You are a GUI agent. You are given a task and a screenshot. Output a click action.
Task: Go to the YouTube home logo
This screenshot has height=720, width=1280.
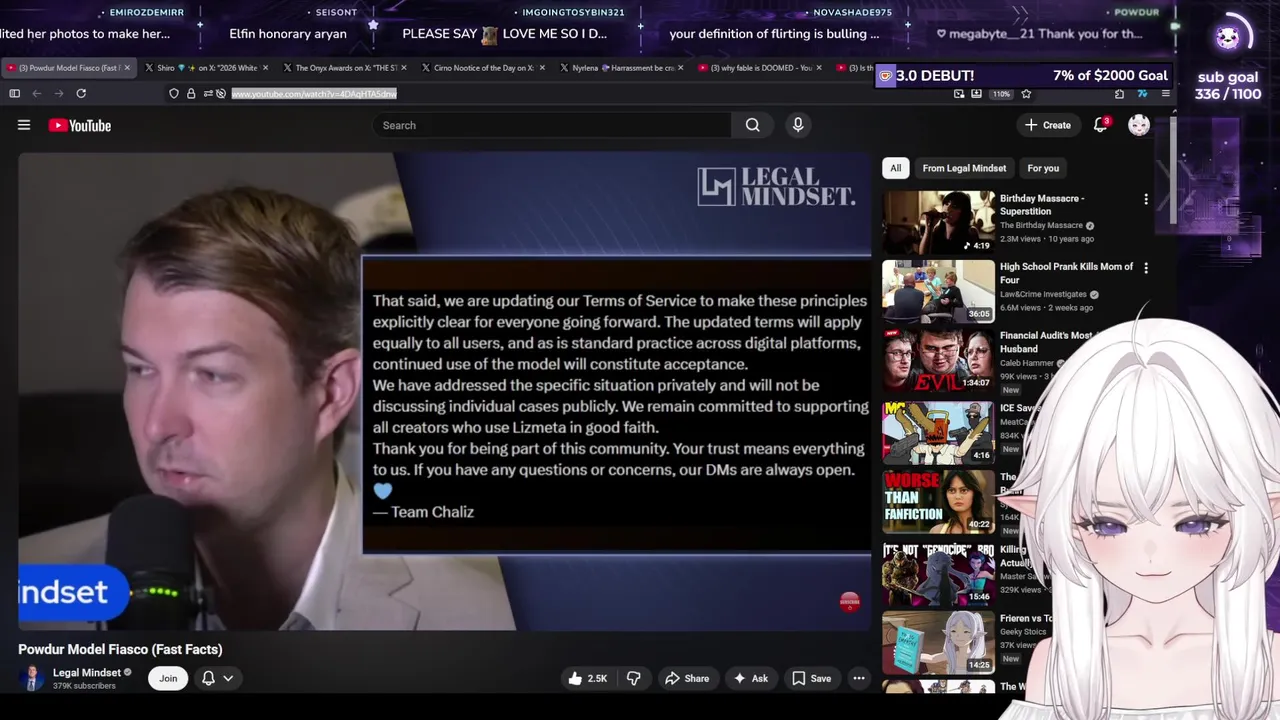79,125
